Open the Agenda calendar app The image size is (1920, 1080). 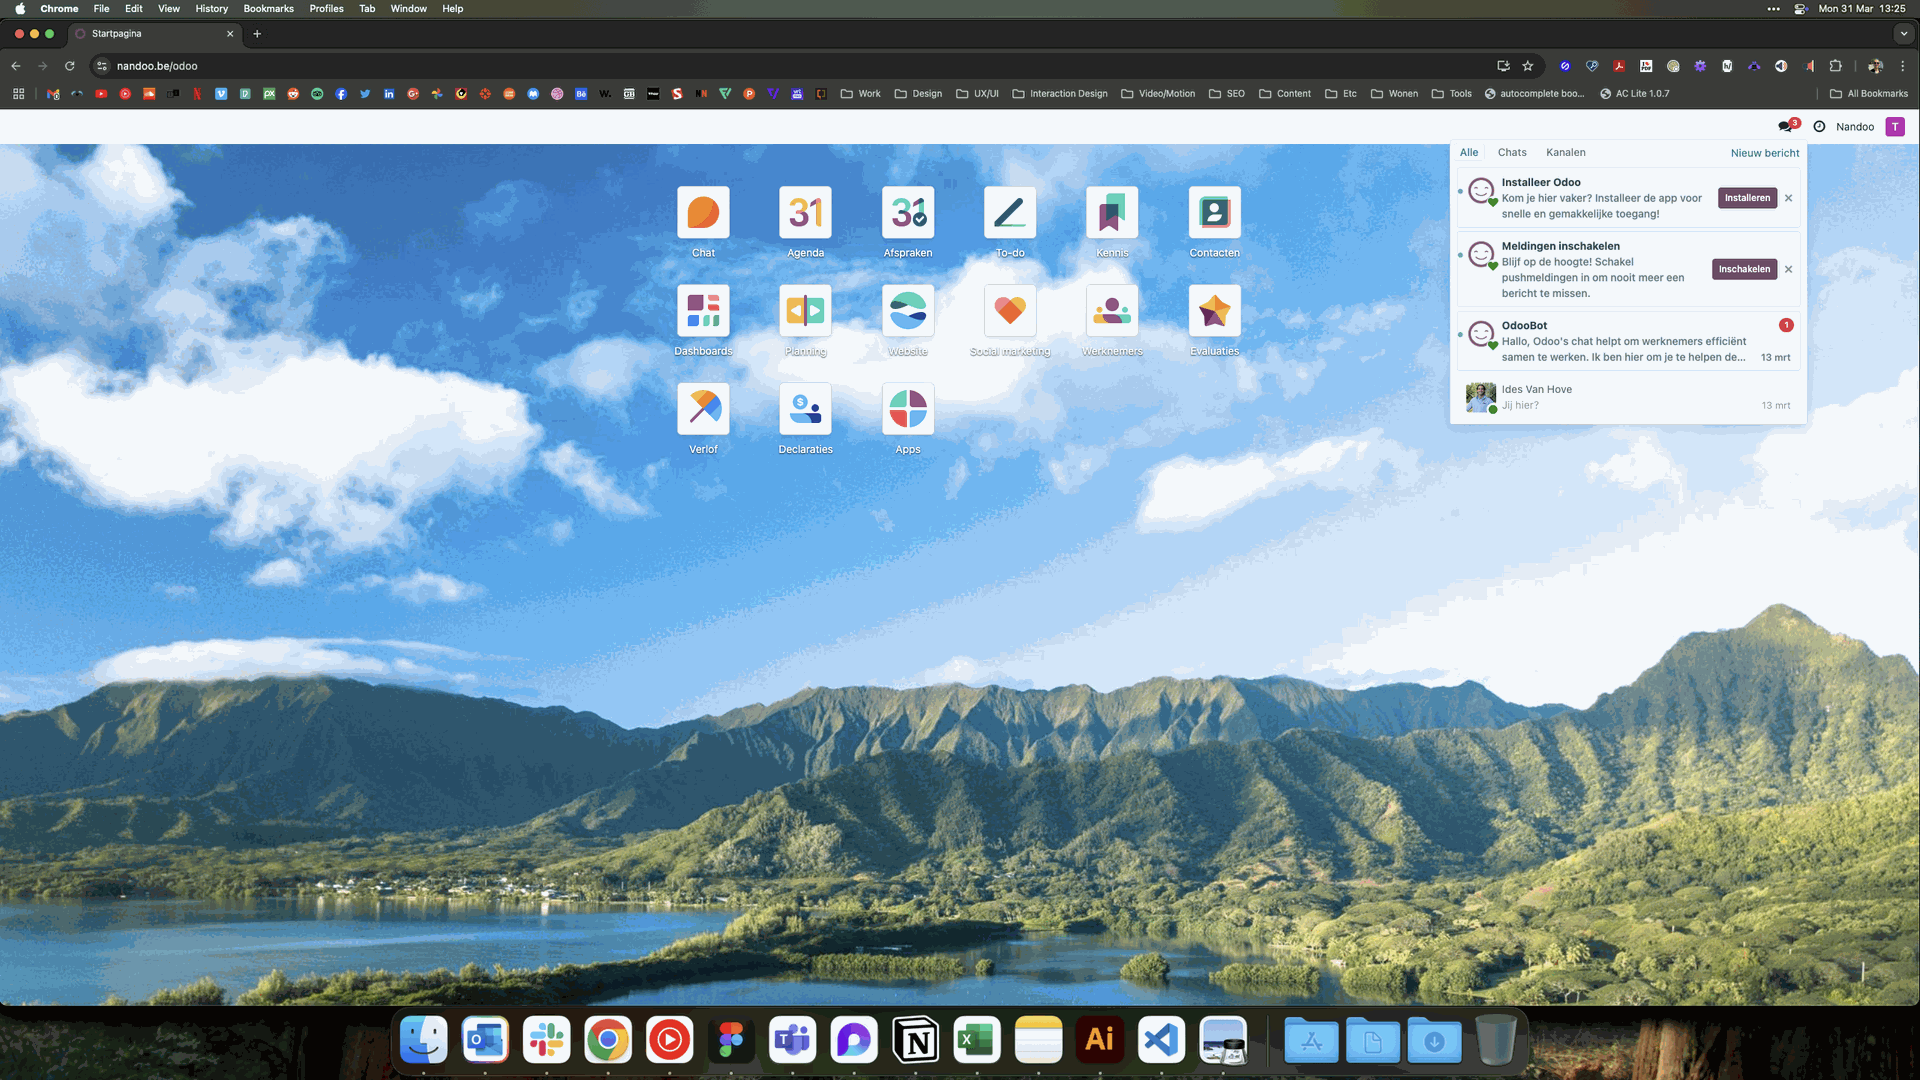[805, 212]
